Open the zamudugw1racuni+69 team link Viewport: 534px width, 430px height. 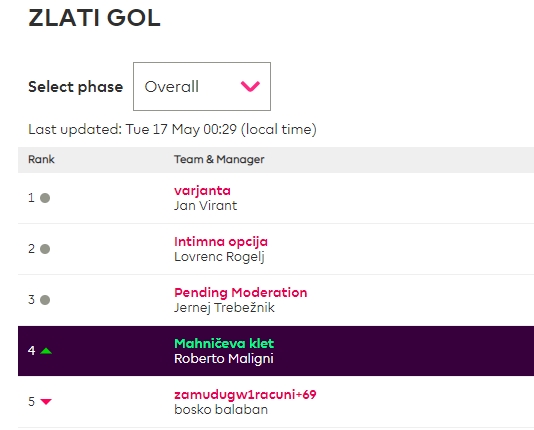click(x=245, y=395)
